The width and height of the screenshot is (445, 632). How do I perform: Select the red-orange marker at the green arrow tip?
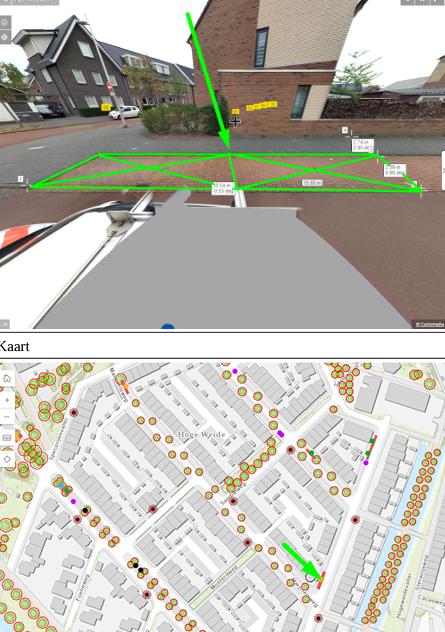click(x=321, y=580)
